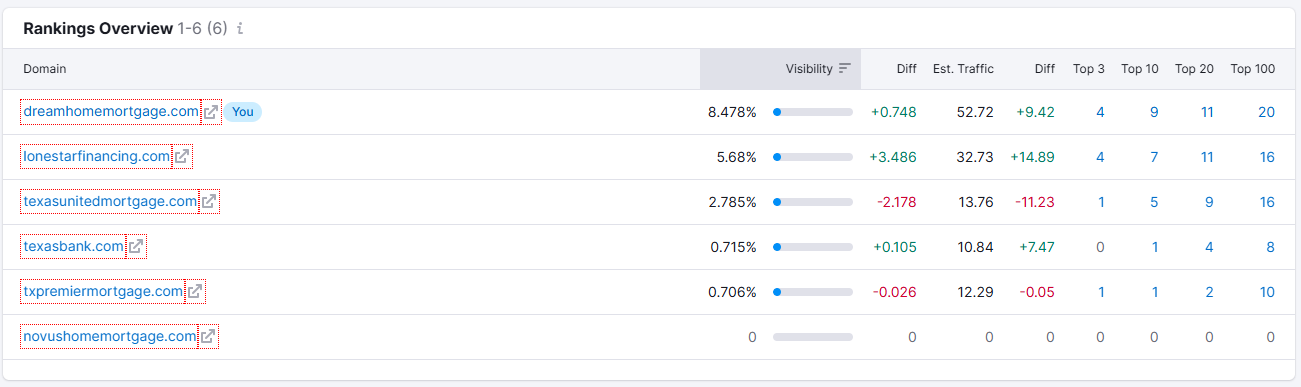Click the info icon beside Rankings Overview
Image resolution: width=1301 pixels, height=387 pixels.
click(x=240, y=29)
